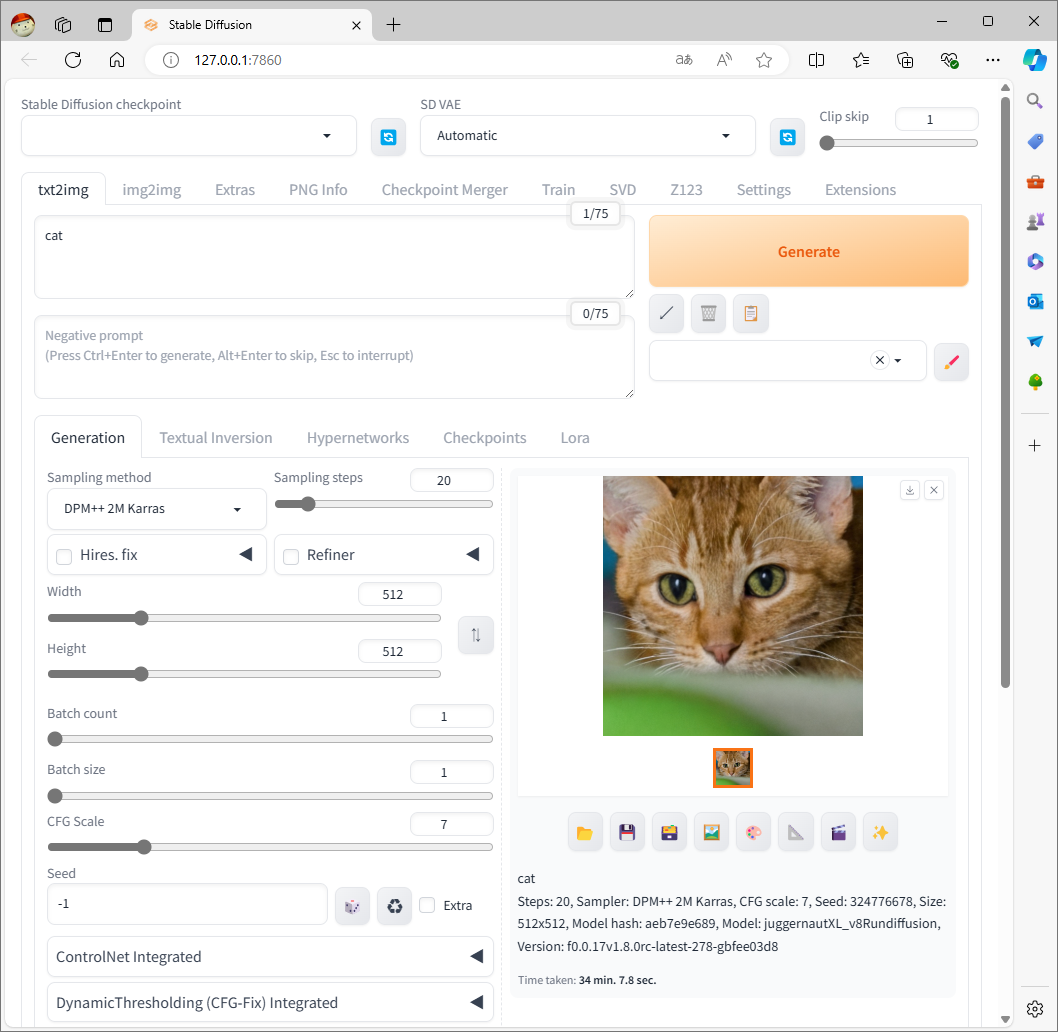
Task: Close the generated image preview
Action: pos(934,490)
